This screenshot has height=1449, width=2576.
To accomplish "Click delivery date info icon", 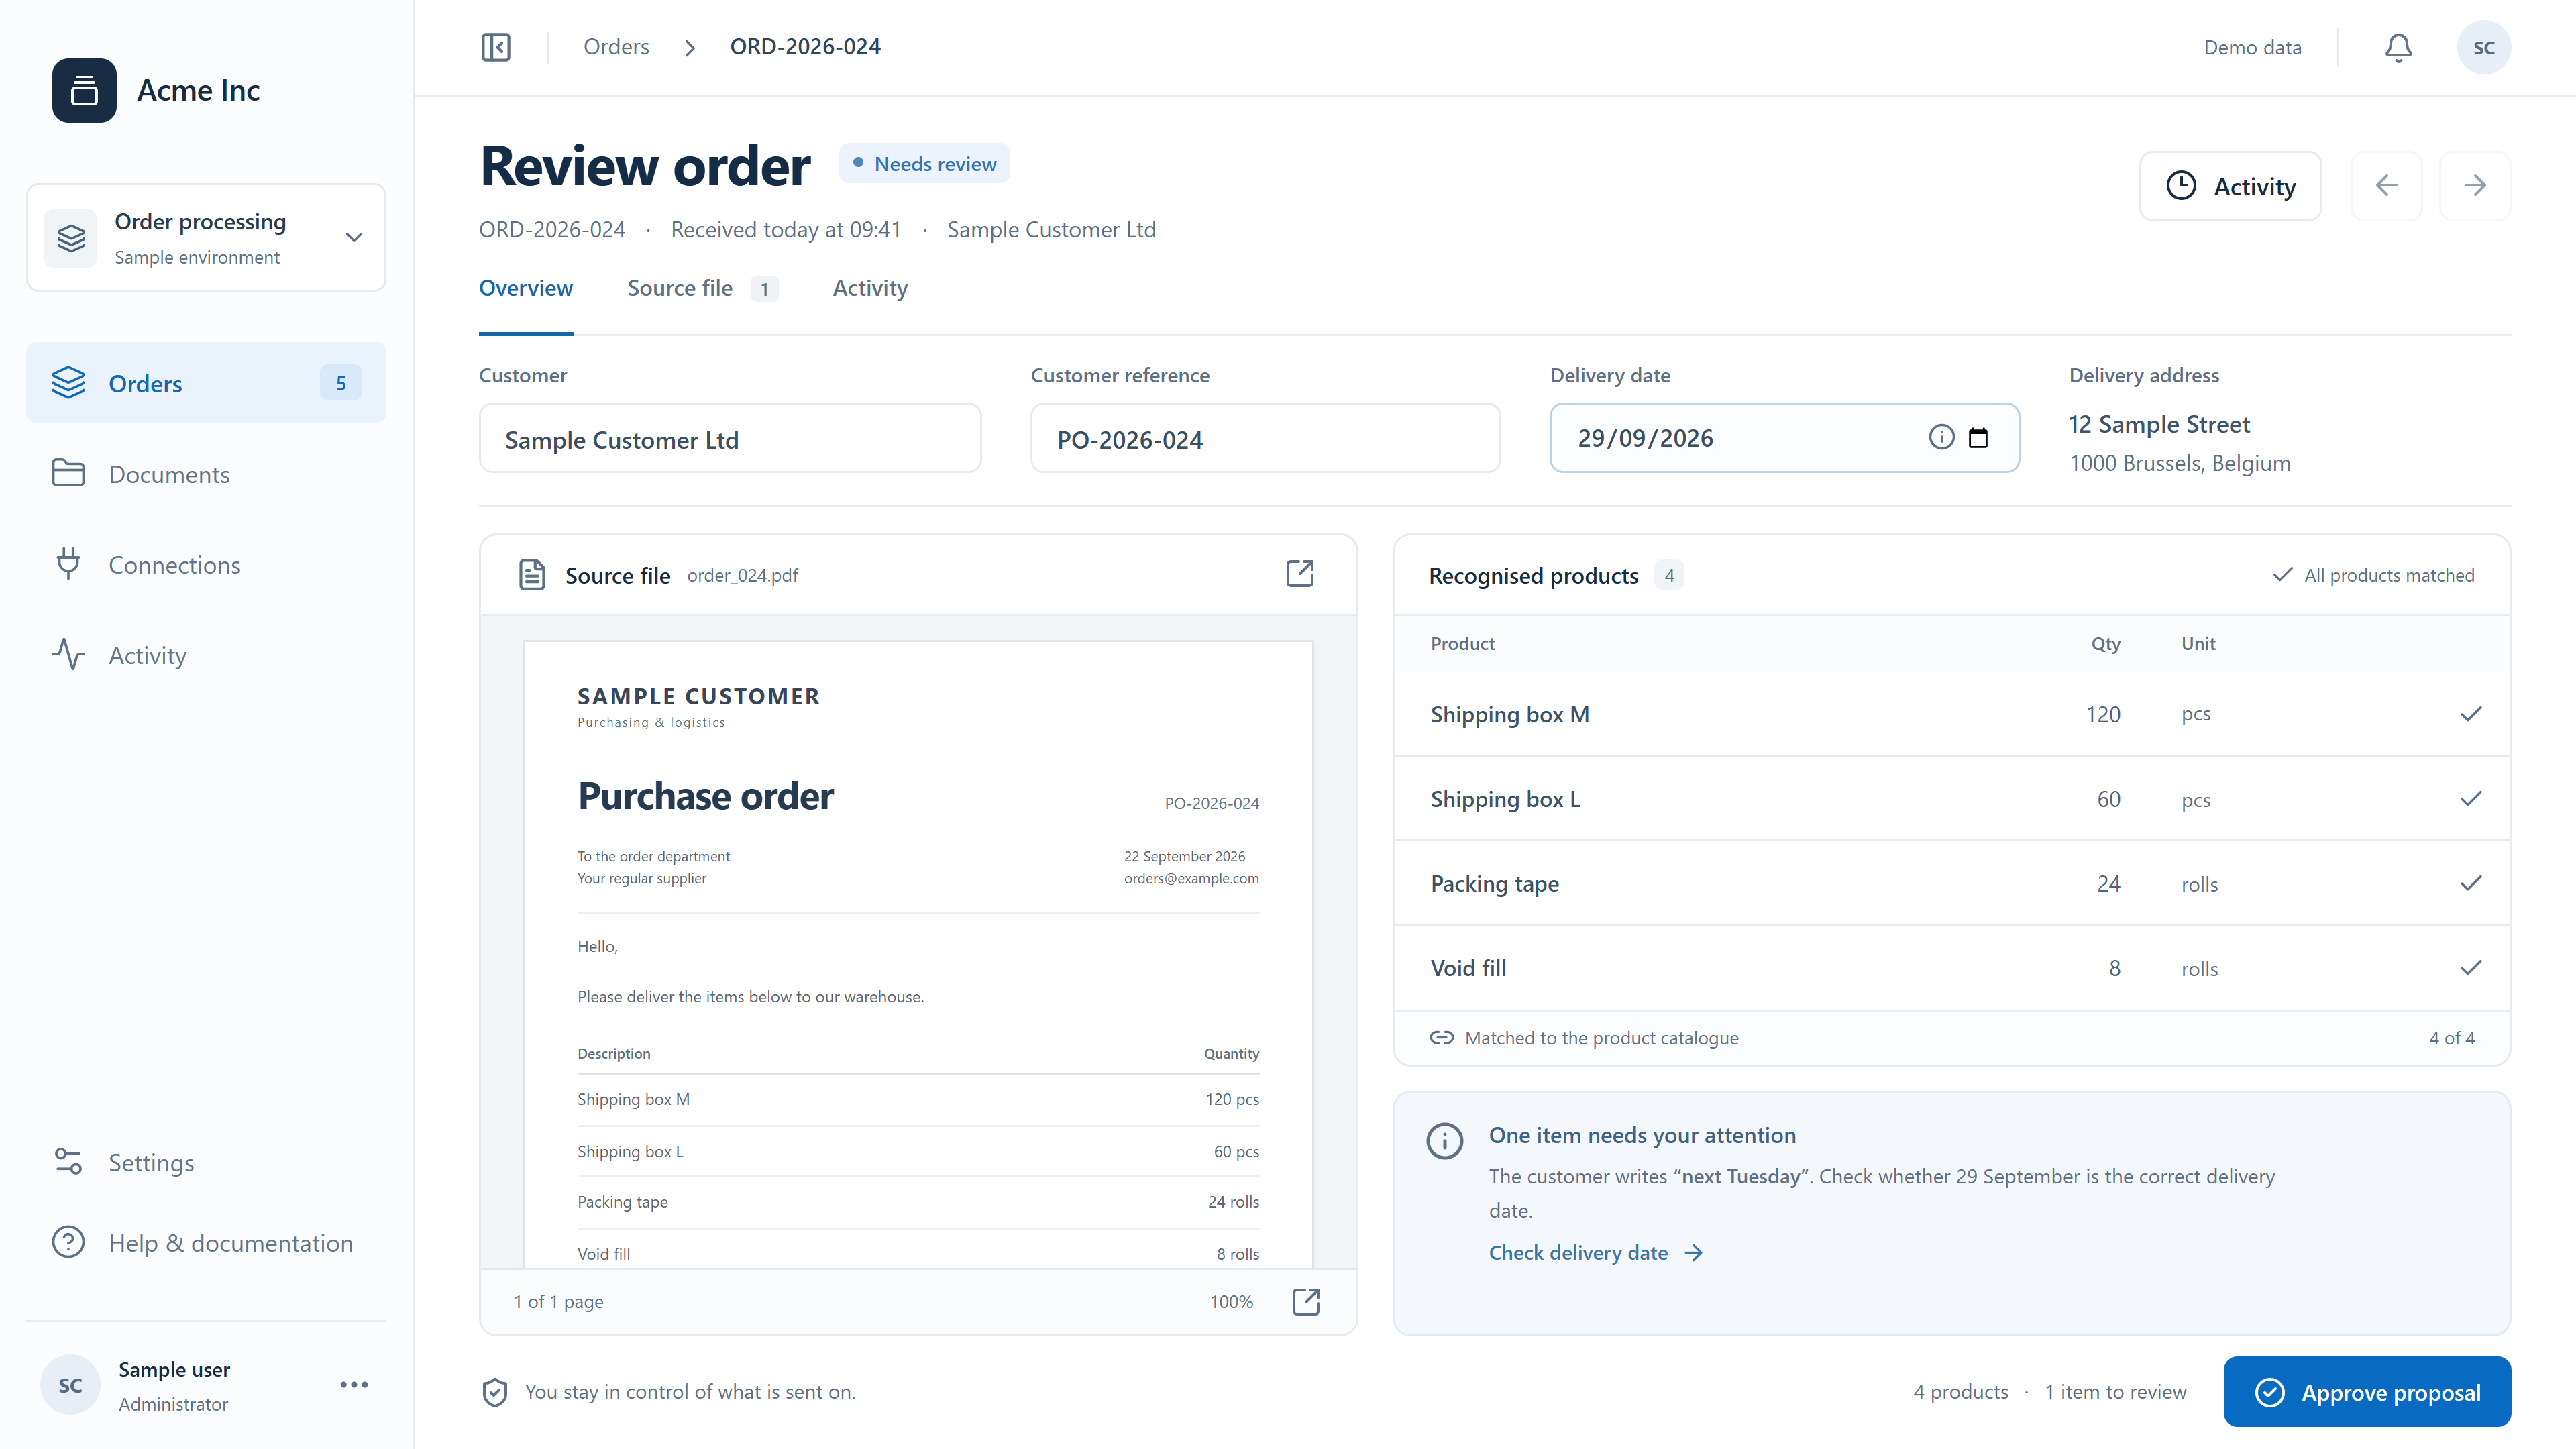I will [1941, 437].
